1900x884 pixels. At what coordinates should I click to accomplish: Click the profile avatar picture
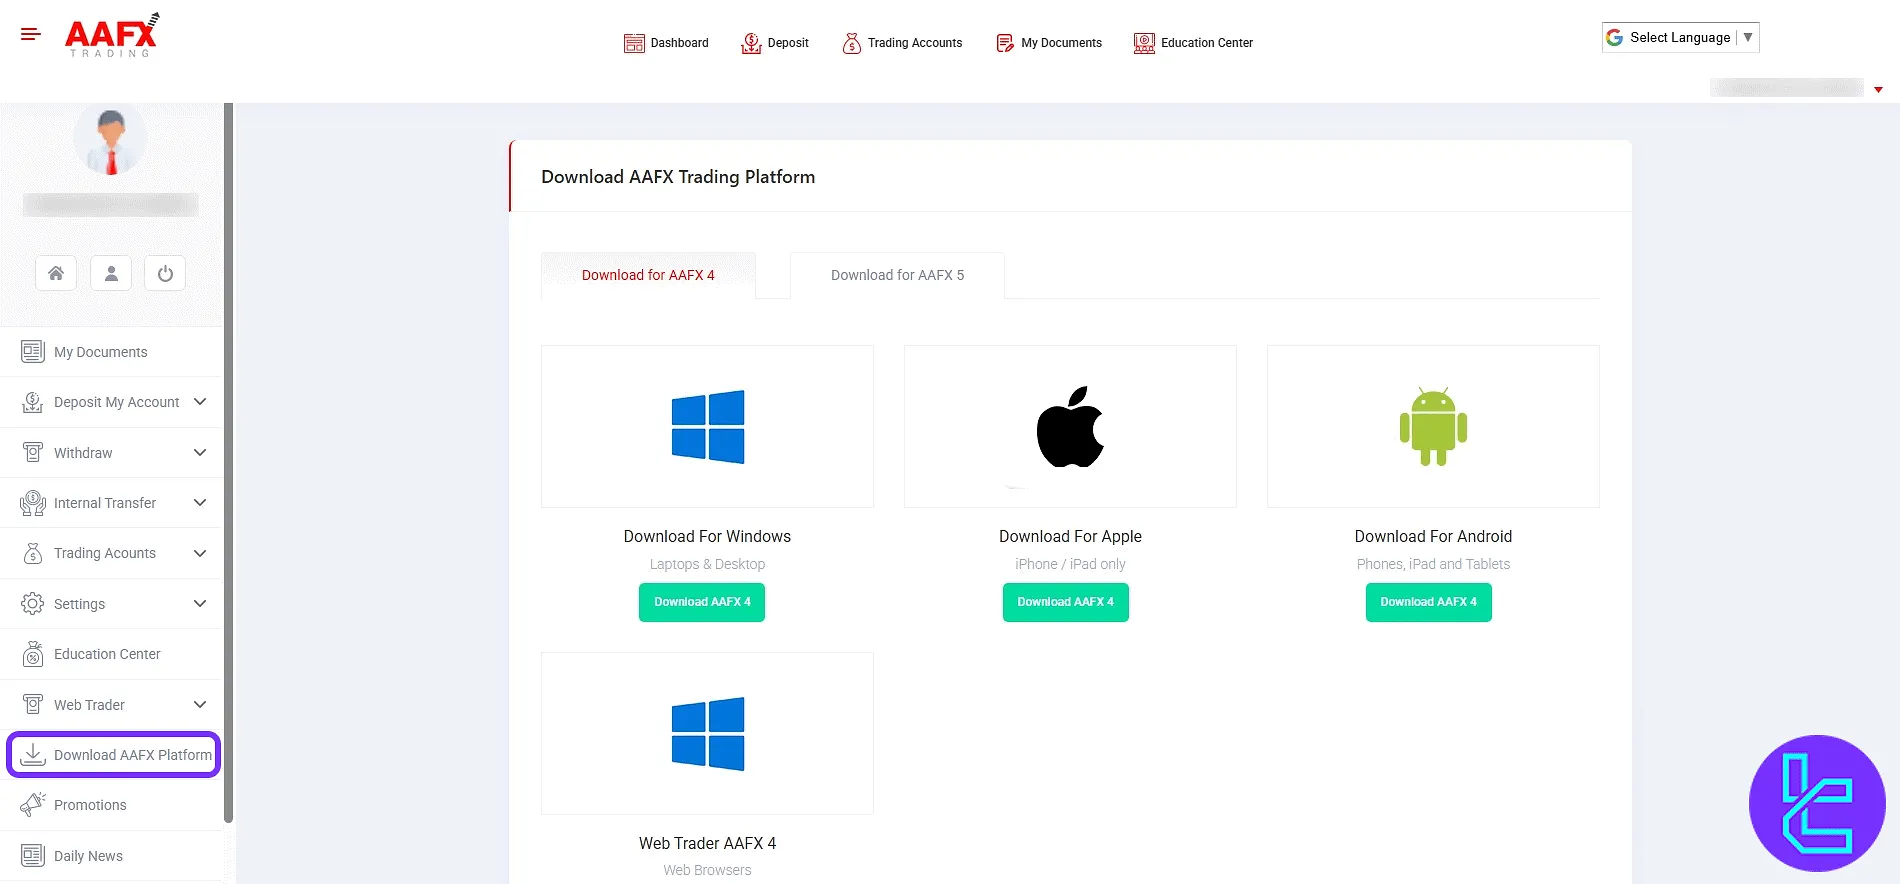(x=111, y=140)
